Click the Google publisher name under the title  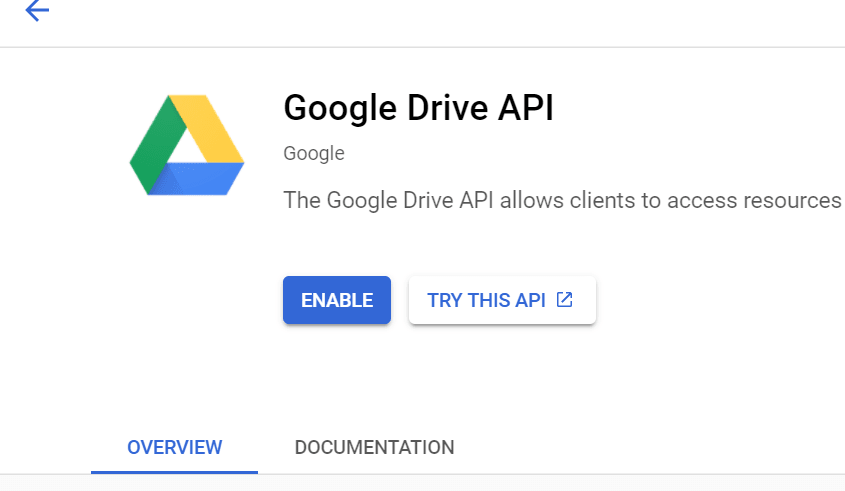point(314,154)
